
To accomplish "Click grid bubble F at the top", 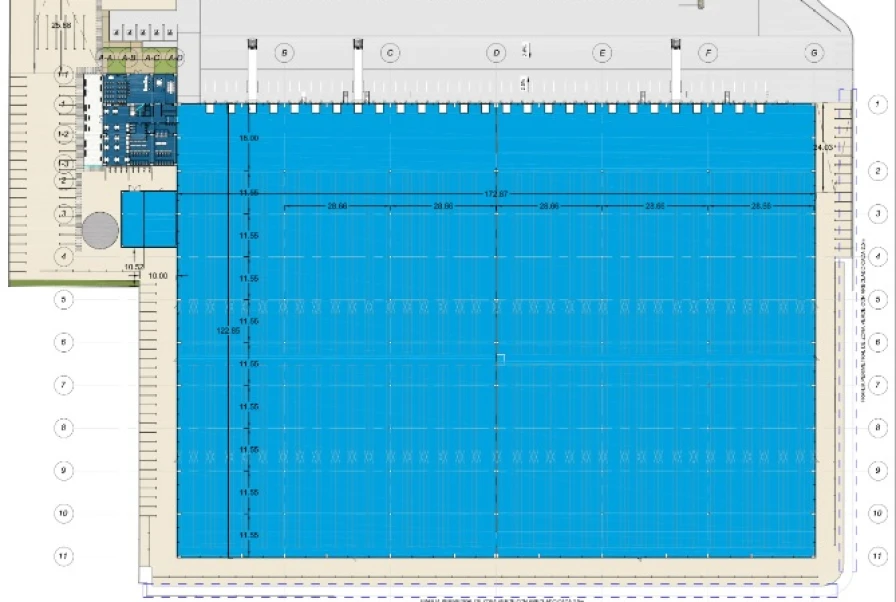I will 708,52.
